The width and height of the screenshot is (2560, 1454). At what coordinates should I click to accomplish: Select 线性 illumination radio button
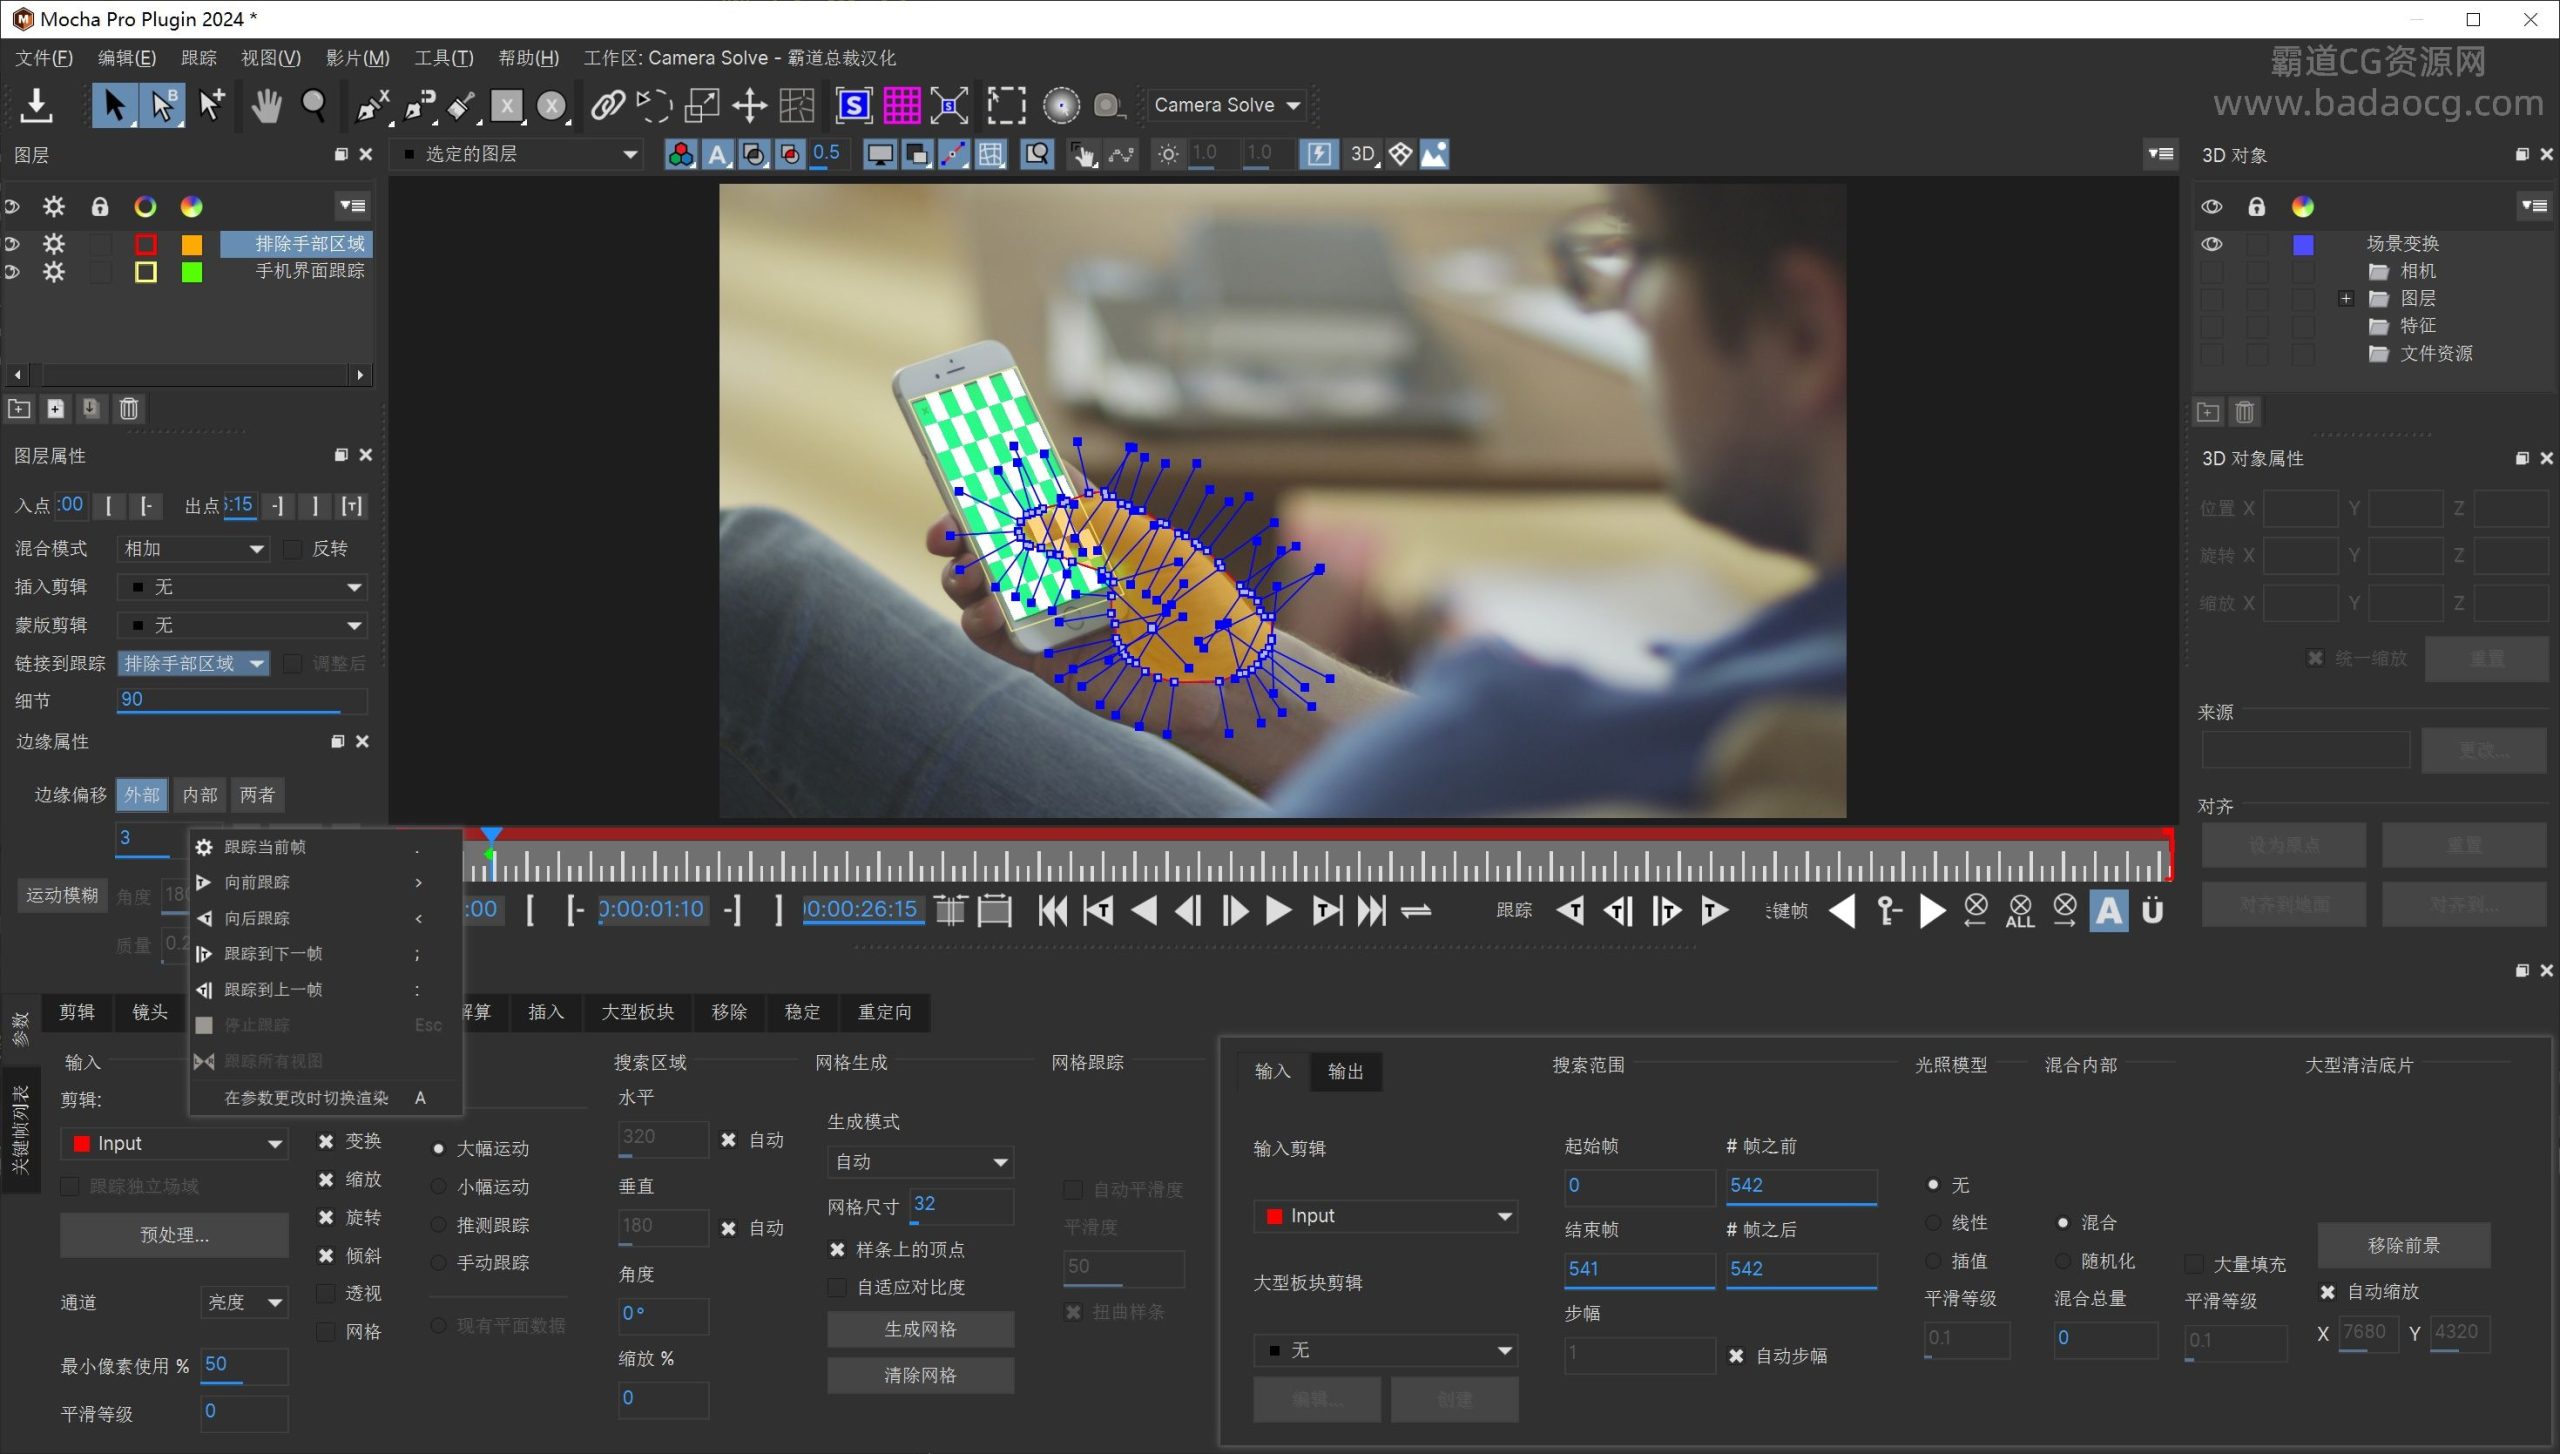pos(1933,1223)
